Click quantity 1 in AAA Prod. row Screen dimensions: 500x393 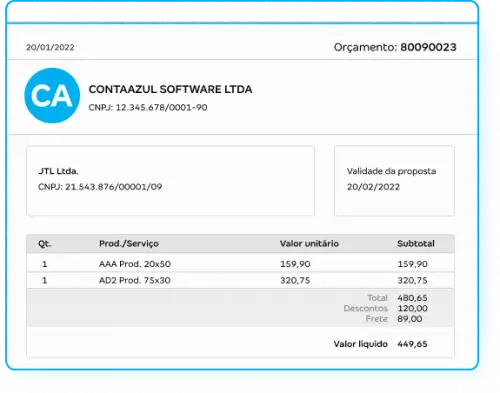coord(44,264)
